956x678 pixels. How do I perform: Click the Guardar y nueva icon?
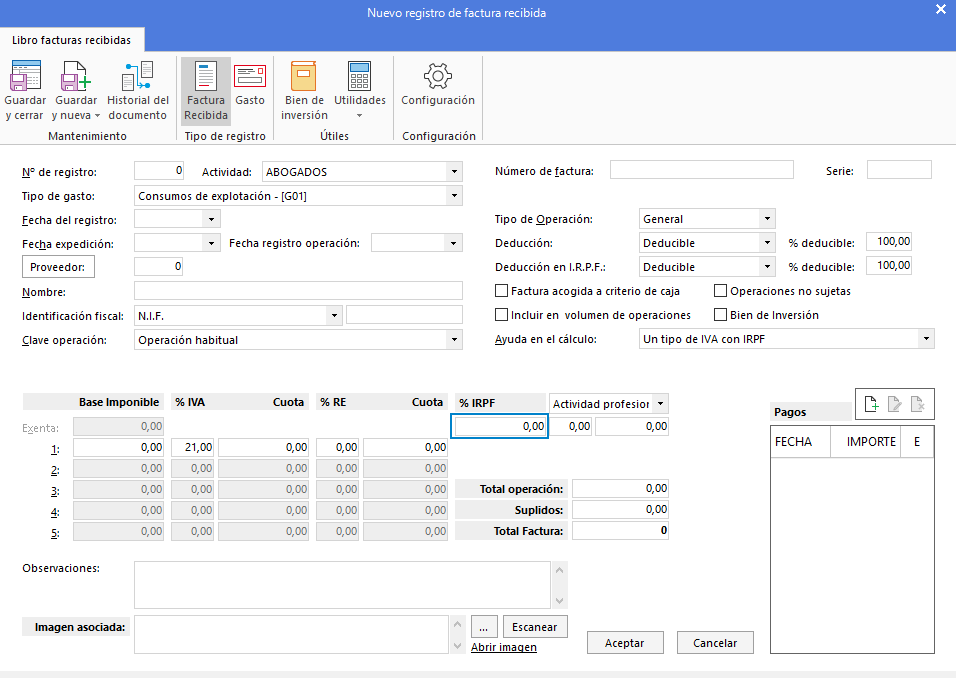[x=76, y=90]
